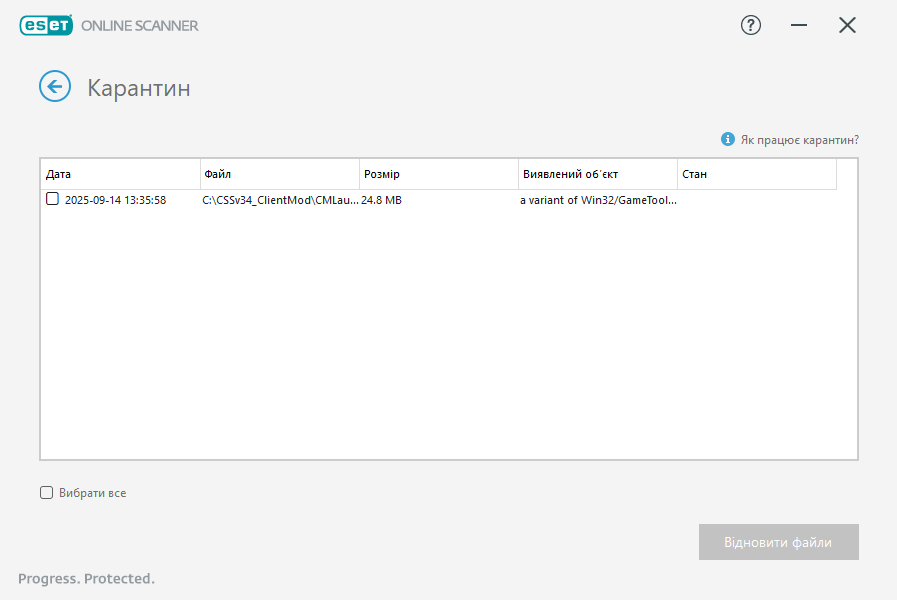Close the ESET Online Scanner window
Screen dimensions: 897x600
point(847,26)
